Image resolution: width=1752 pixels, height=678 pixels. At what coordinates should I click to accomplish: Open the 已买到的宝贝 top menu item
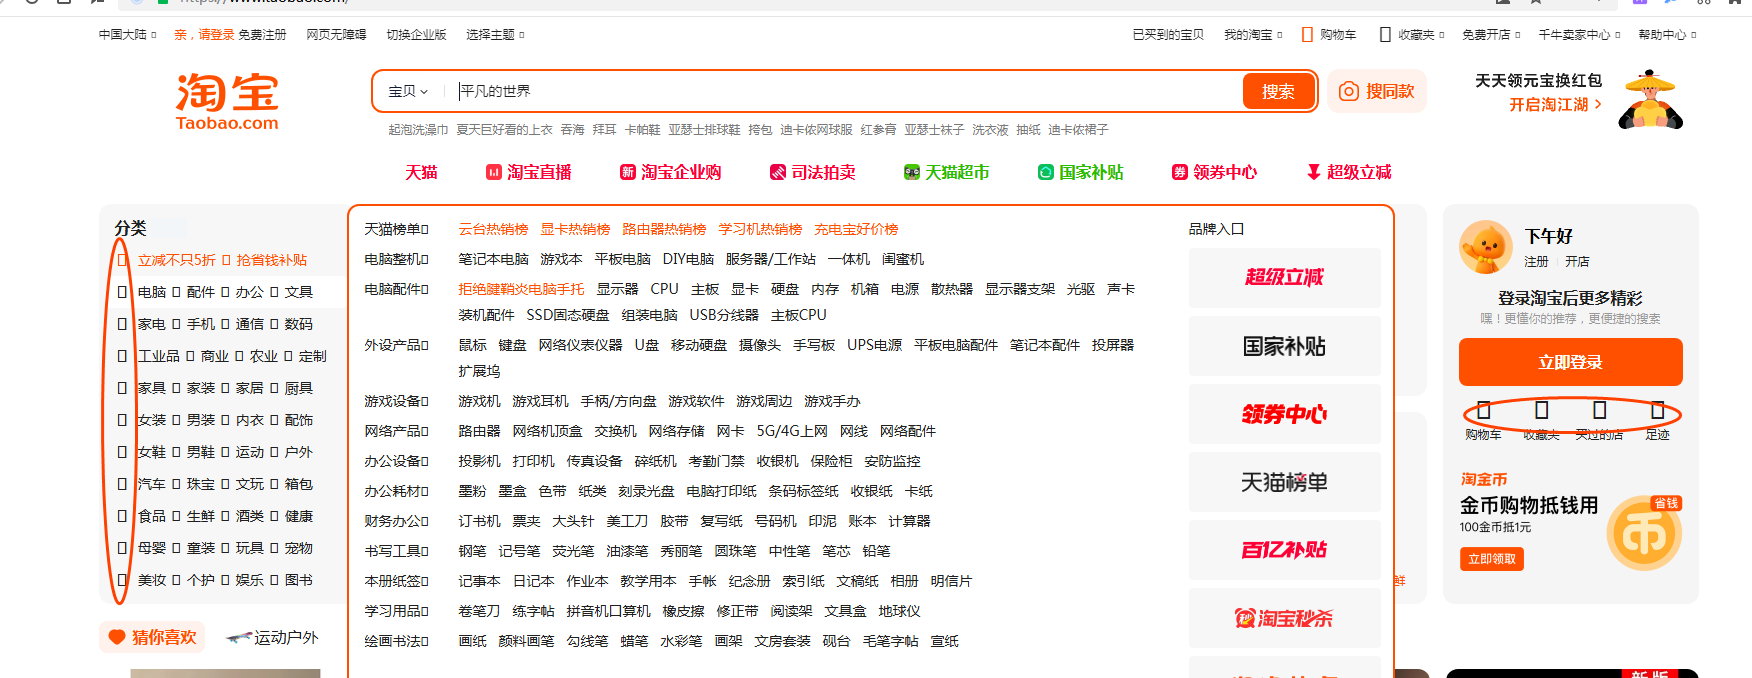click(x=1168, y=35)
